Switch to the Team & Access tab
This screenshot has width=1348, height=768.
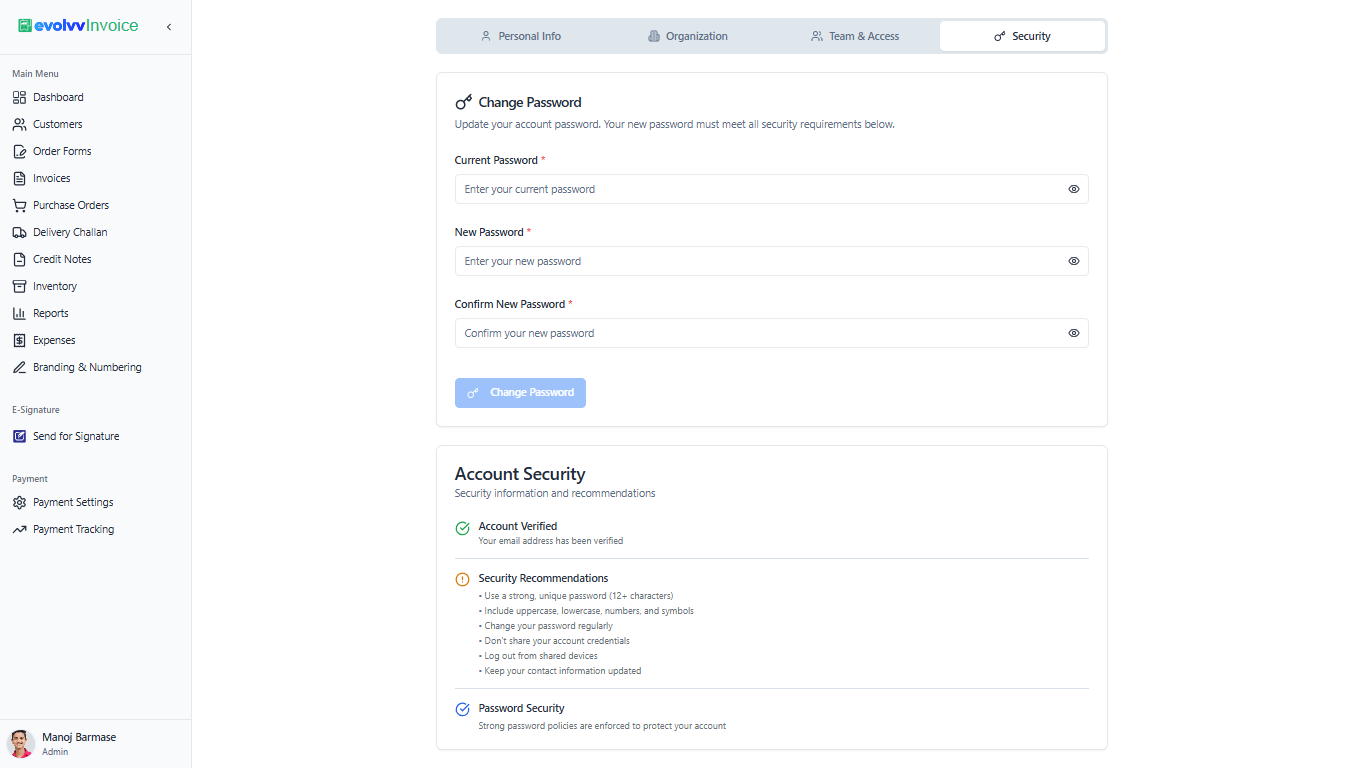855,36
